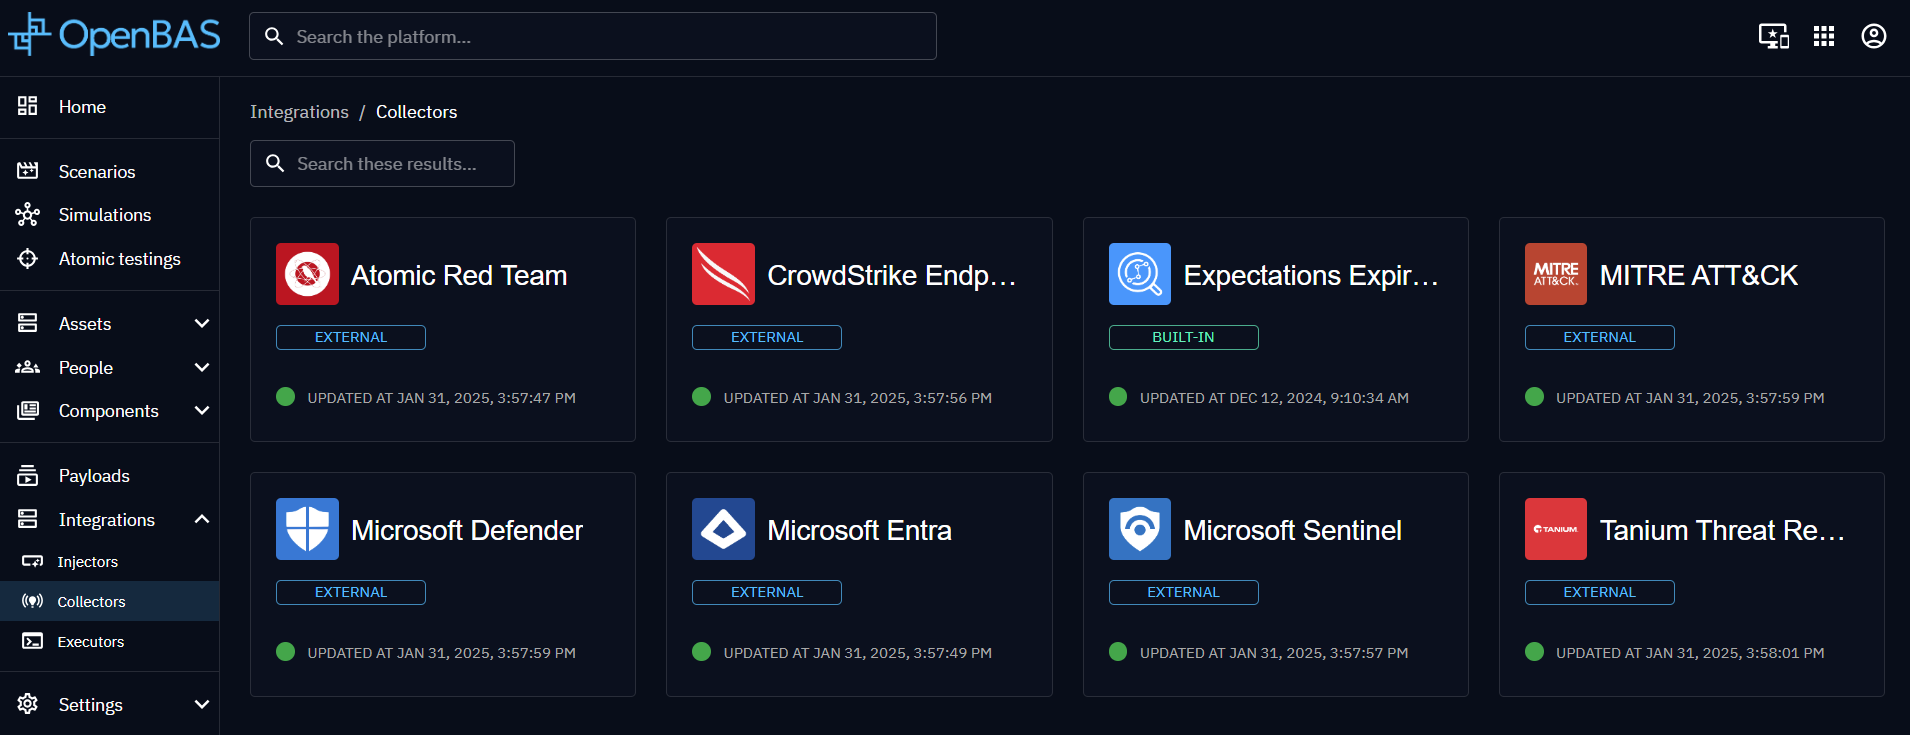Image resolution: width=1910 pixels, height=735 pixels.
Task: Collapse the Integrations section chevron
Action: point(201,520)
